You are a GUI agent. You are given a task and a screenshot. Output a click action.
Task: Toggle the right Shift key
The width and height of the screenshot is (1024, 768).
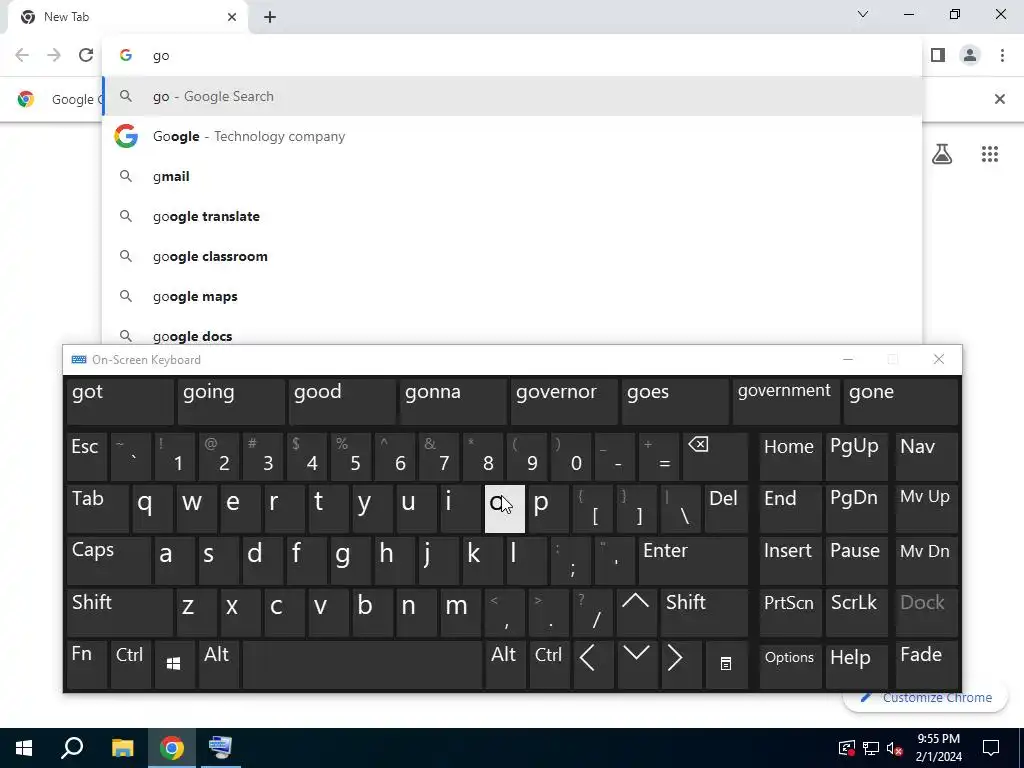tap(704, 612)
